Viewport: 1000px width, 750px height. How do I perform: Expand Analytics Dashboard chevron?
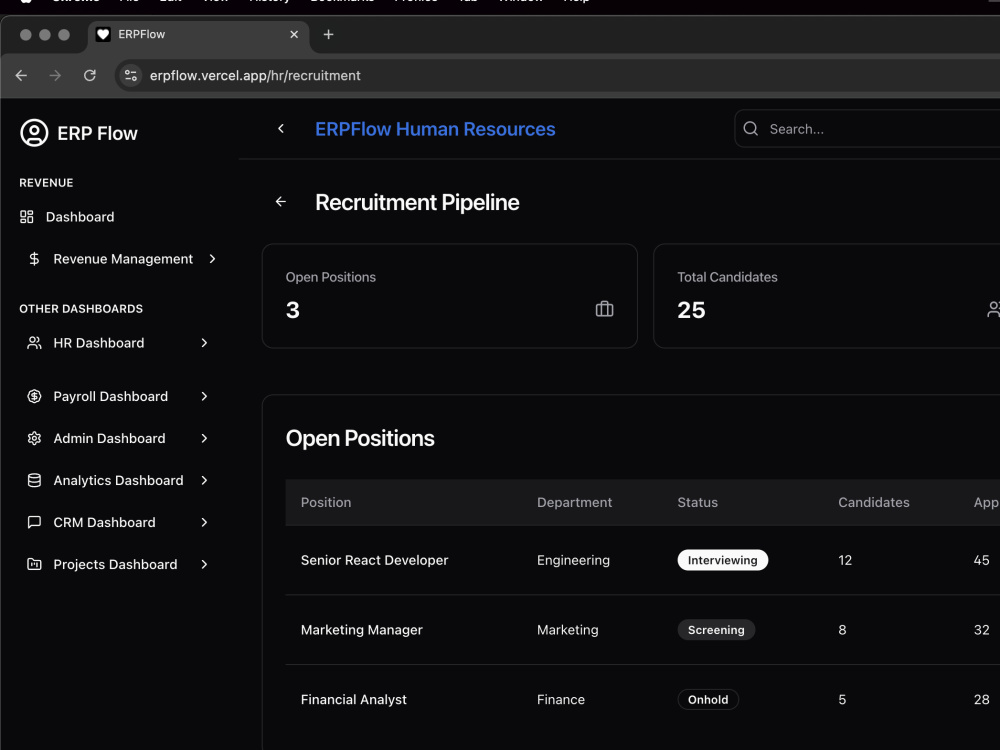click(204, 481)
